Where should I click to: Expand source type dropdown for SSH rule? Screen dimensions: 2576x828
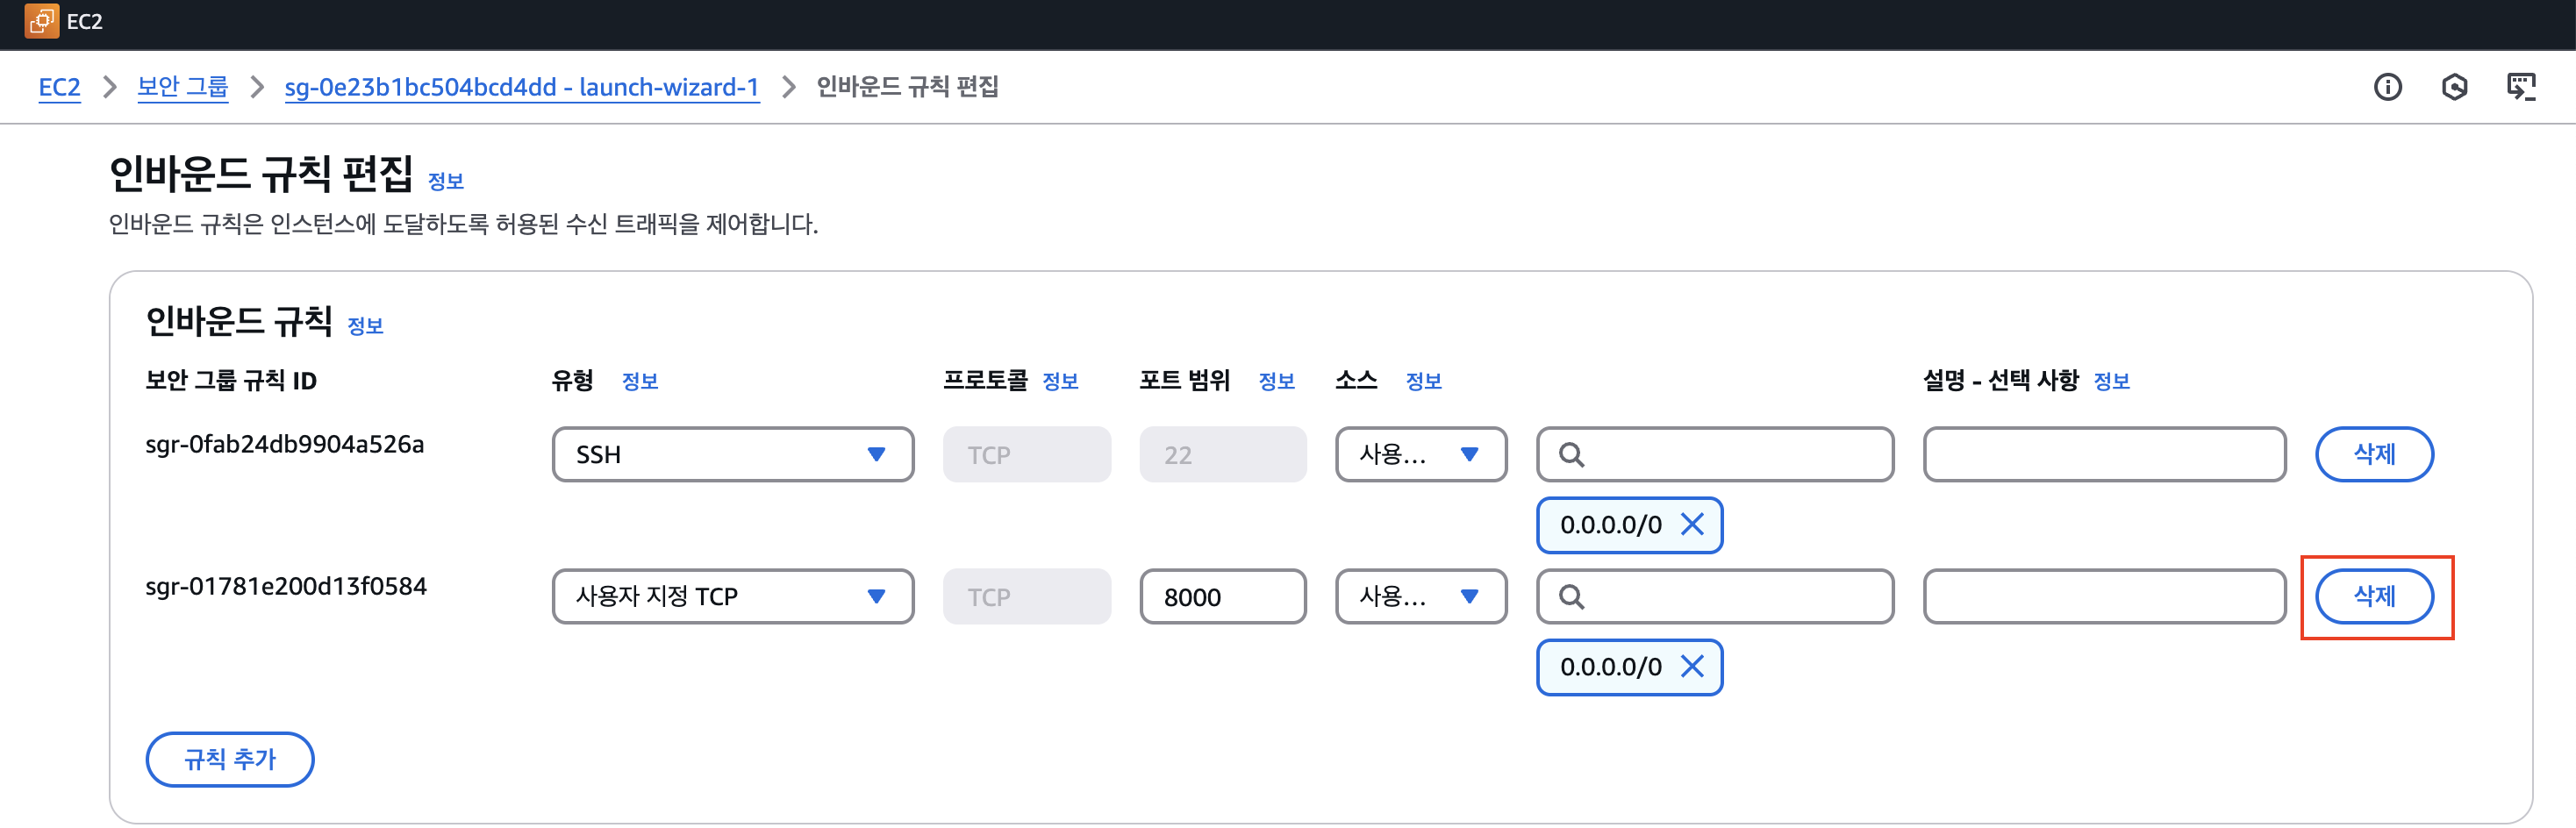[x=1421, y=454]
